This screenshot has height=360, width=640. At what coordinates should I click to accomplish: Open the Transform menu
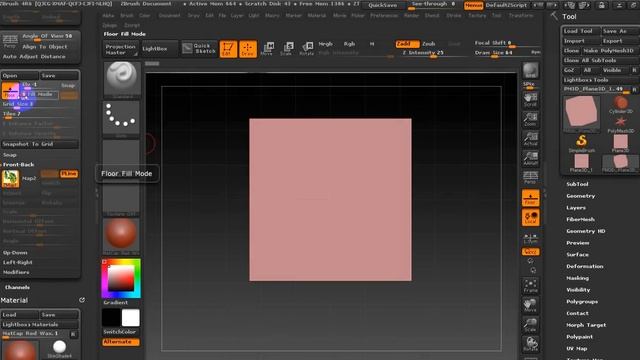pos(521,16)
